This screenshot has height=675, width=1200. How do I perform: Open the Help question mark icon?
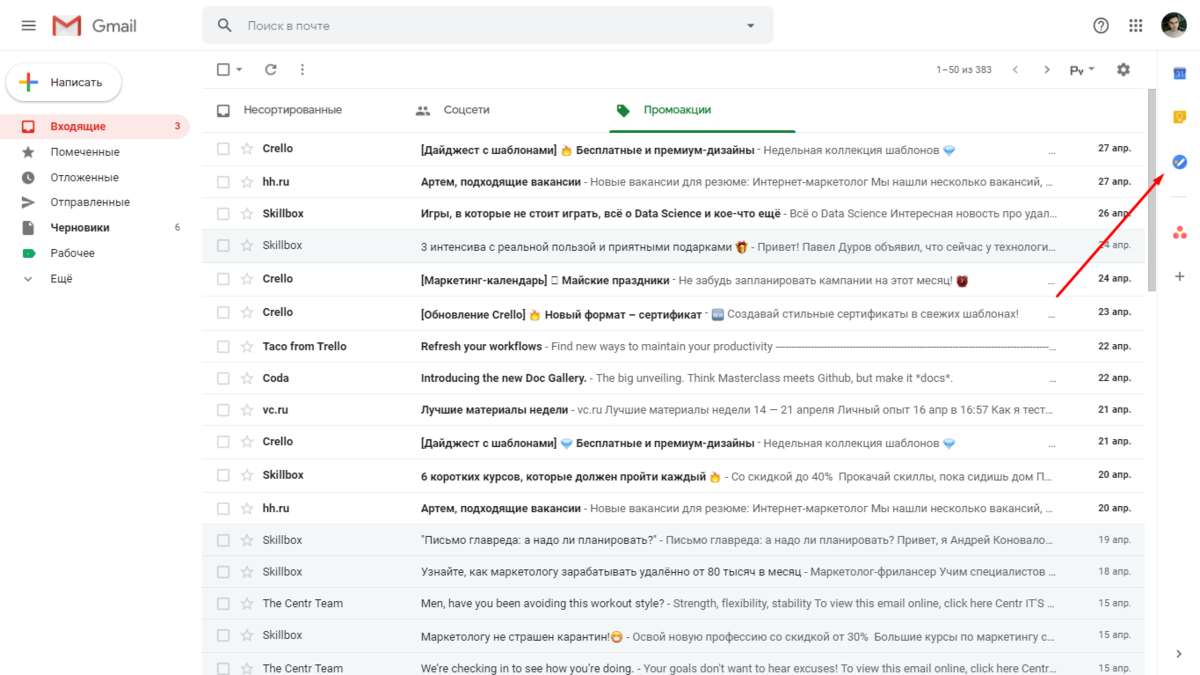[1101, 26]
